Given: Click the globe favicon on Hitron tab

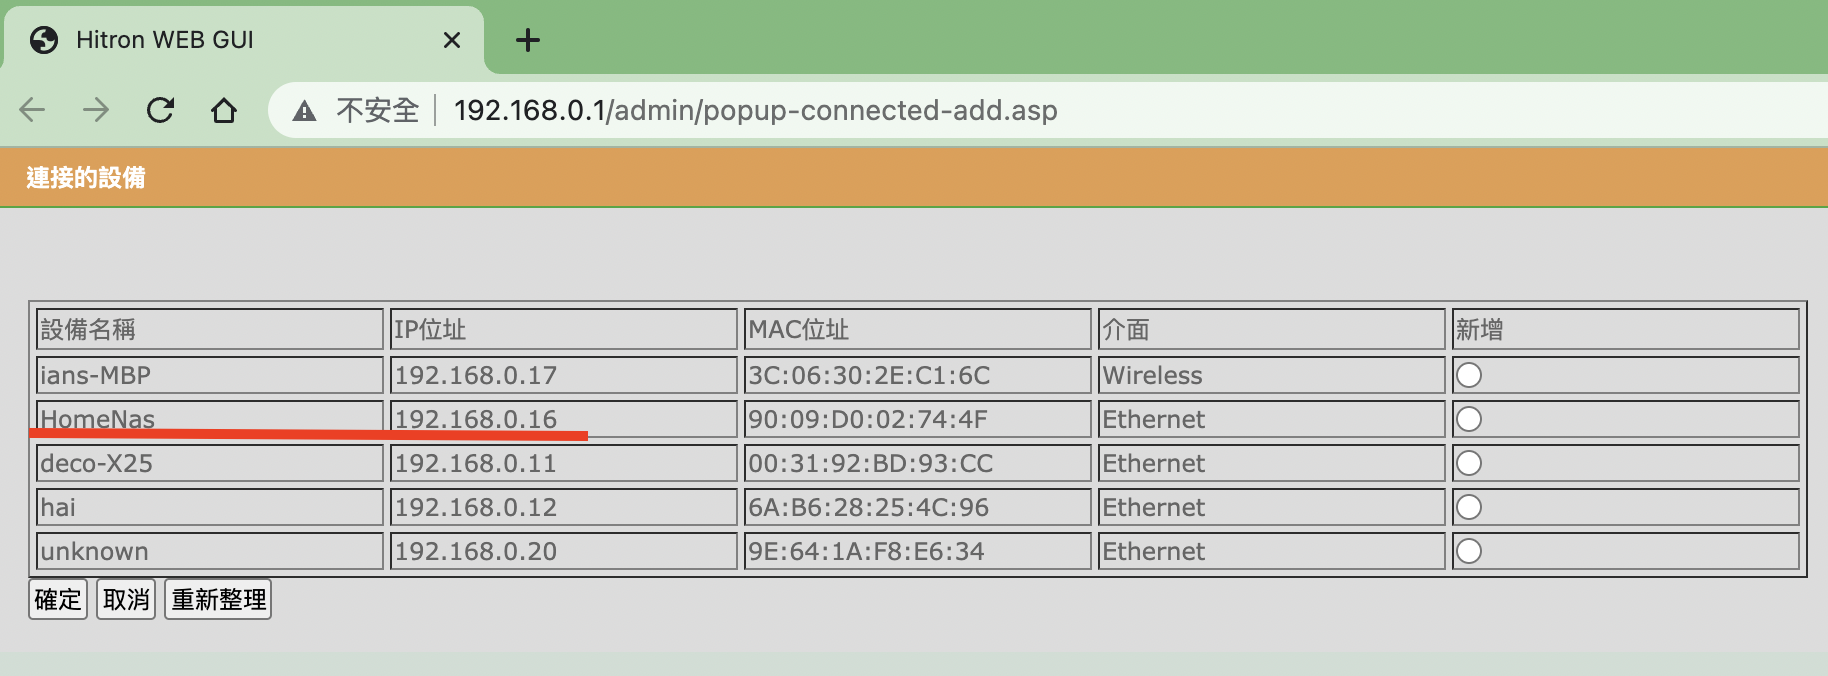Looking at the screenshot, I should coord(44,40).
